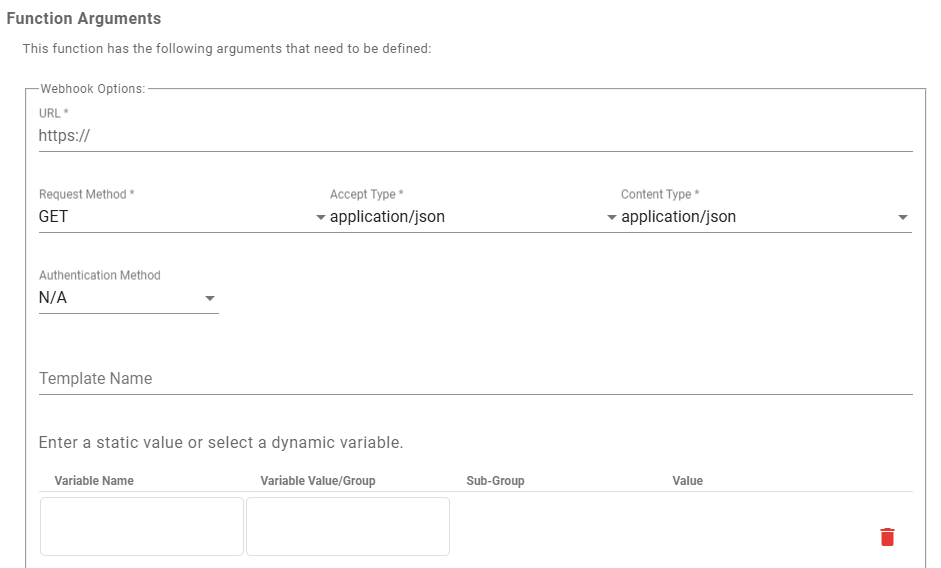Focus the Template Name field
The width and height of the screenshot is (941, 568).
475,379
